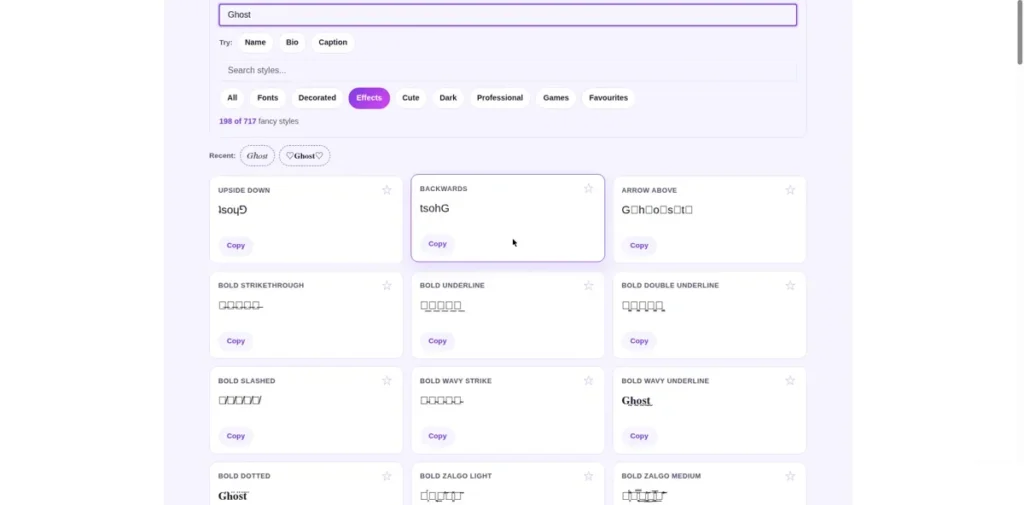Star the Bold Dotted style
1024x505 pixels.
point(387,476)
